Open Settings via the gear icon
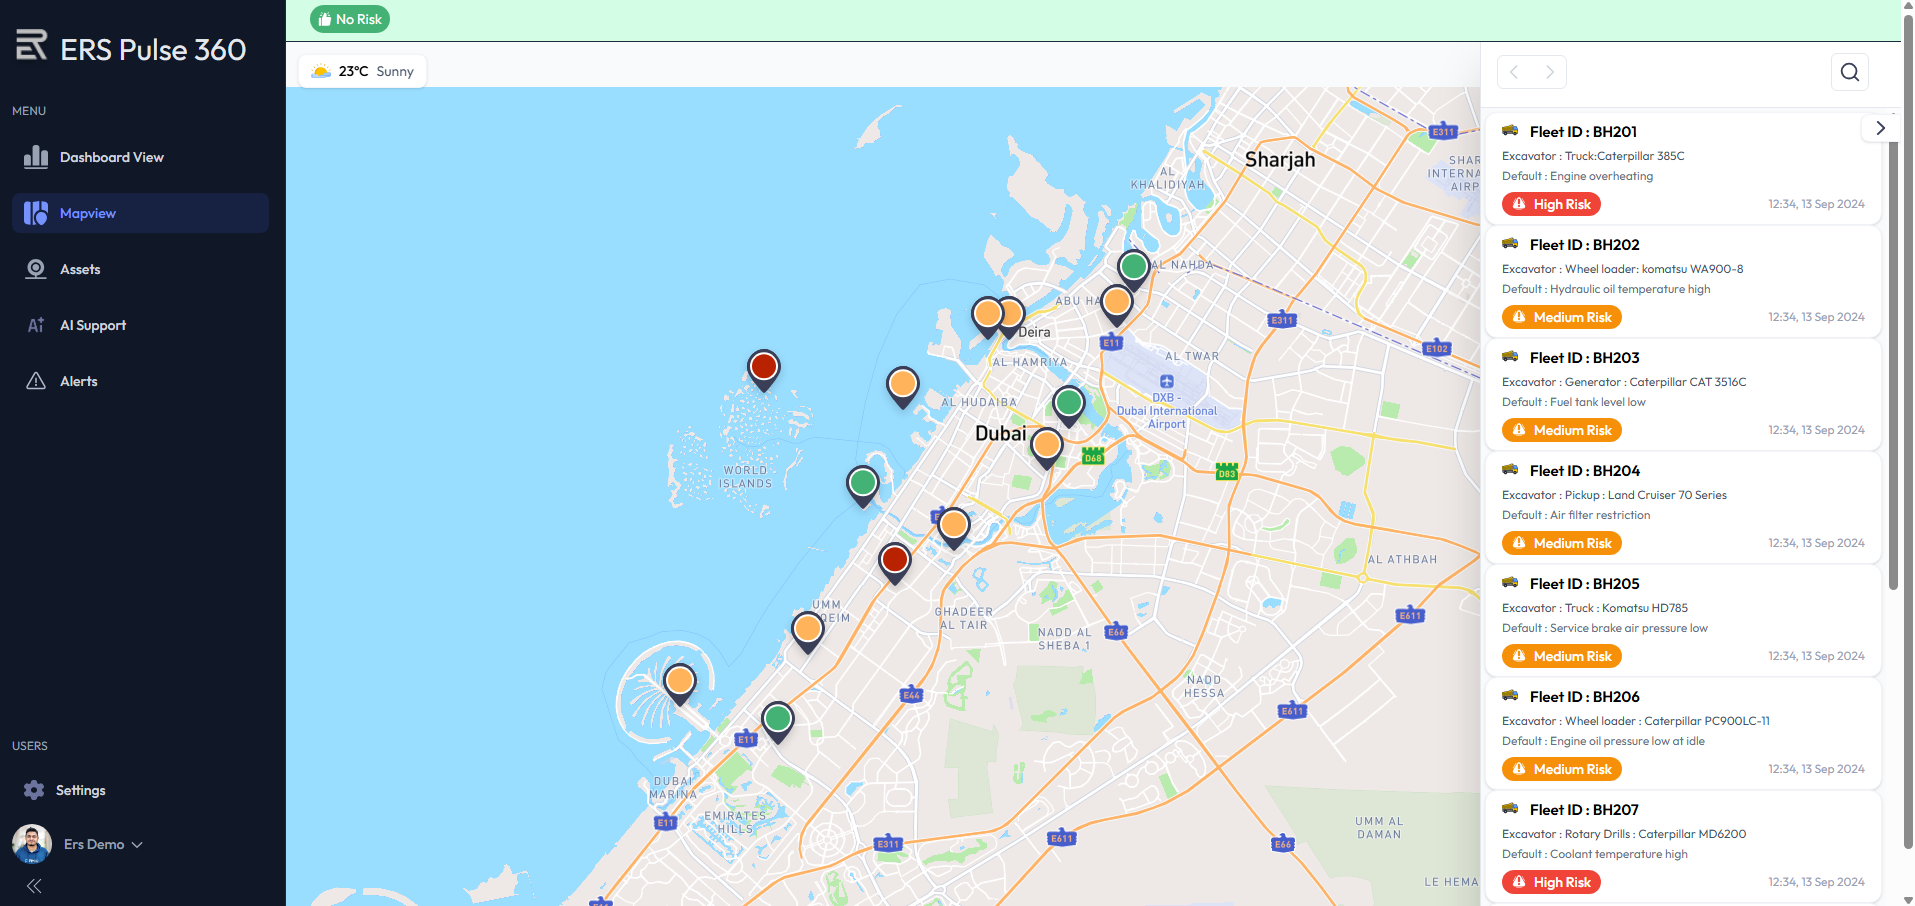Image resolution: width=1915 pixels, height=906 pixels. pos(34,790)
